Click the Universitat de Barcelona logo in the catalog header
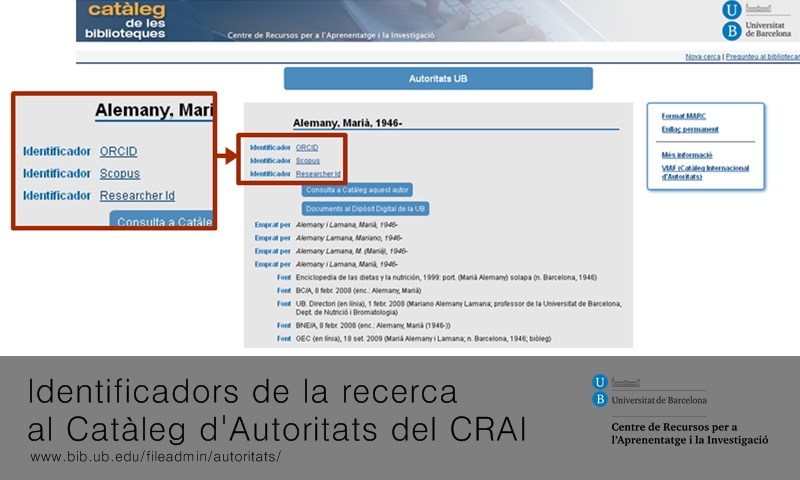The image size is (800, 480). click(x=756, y=20)
